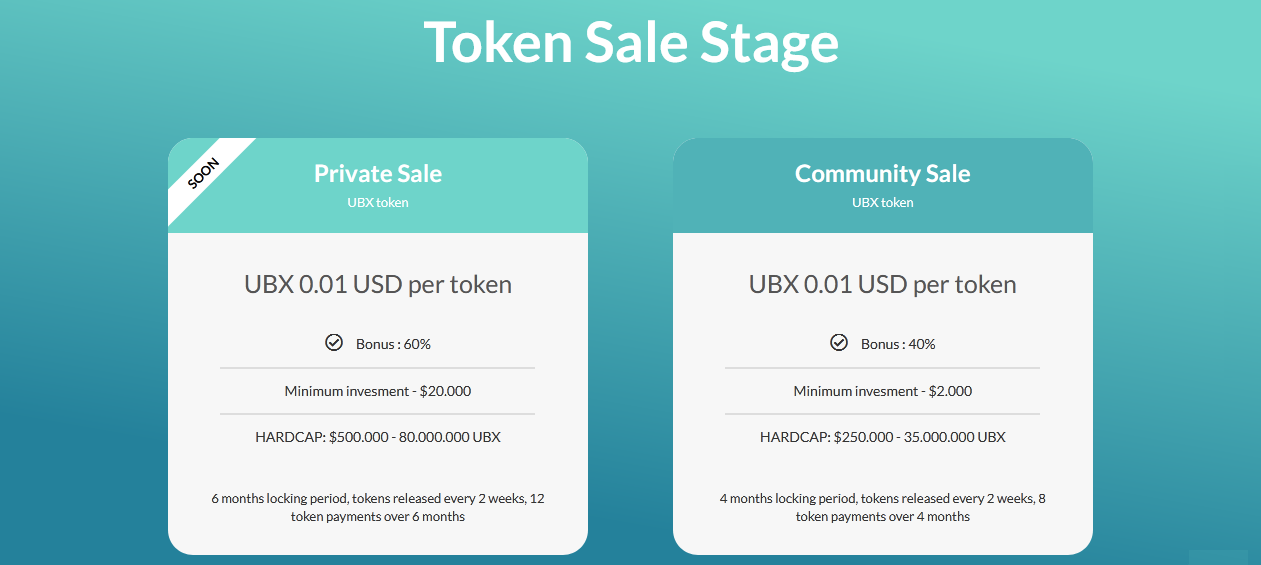
Task: Click UBX token subtitle under Community Sale
Action: [883, 202]
